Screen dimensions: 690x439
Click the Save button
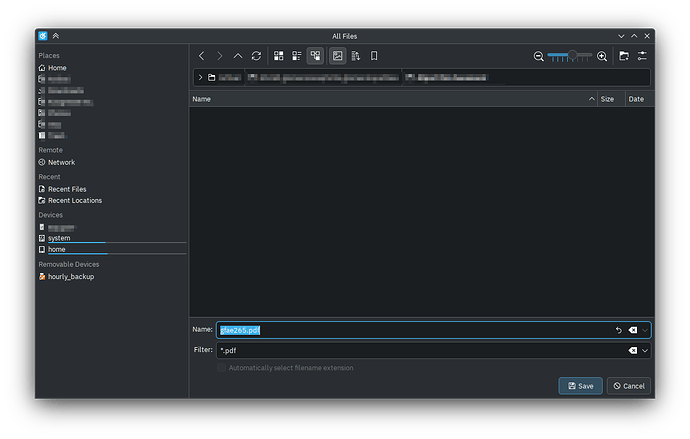point(580,386)
